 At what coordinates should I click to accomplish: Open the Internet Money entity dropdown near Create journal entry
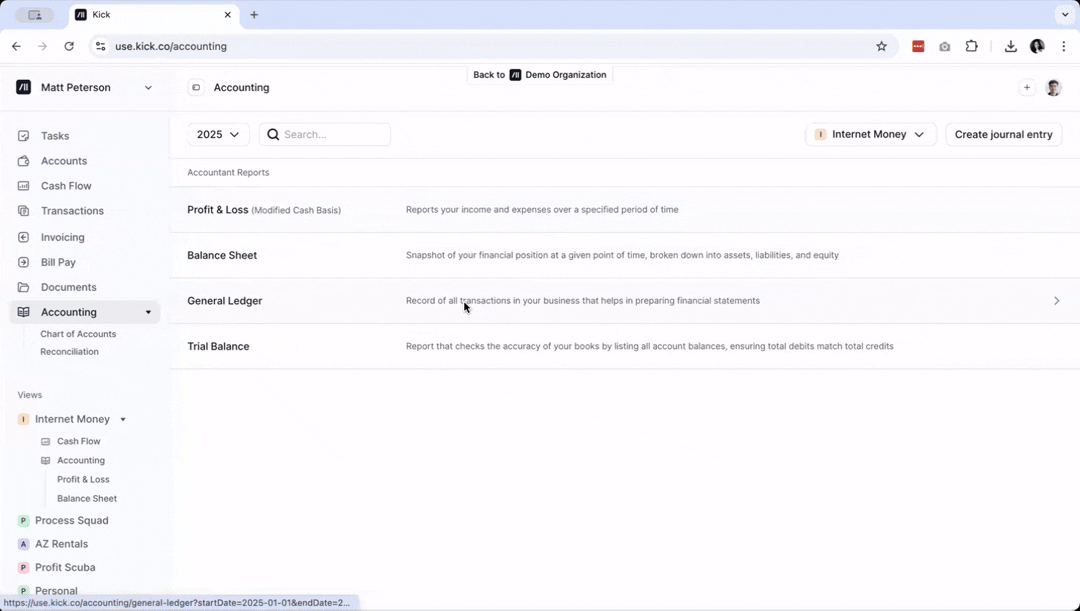click(870, 134)
